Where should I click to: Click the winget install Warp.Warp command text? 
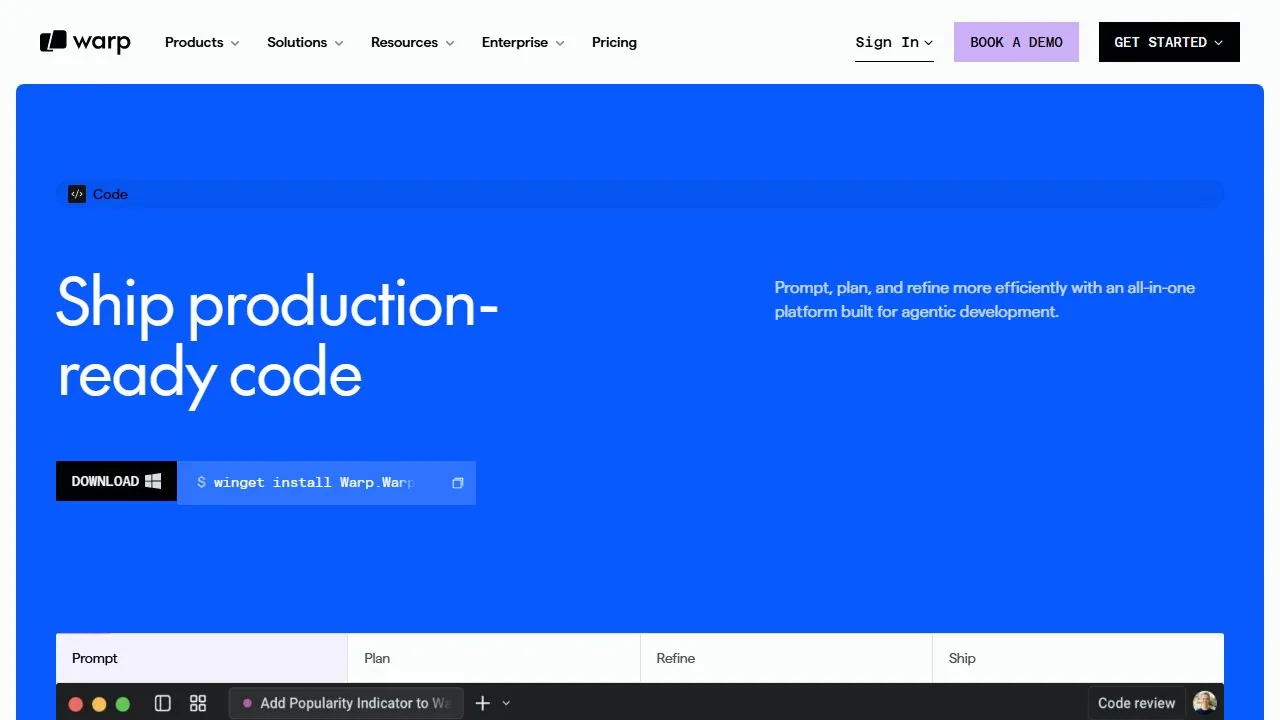click(313, 482)
